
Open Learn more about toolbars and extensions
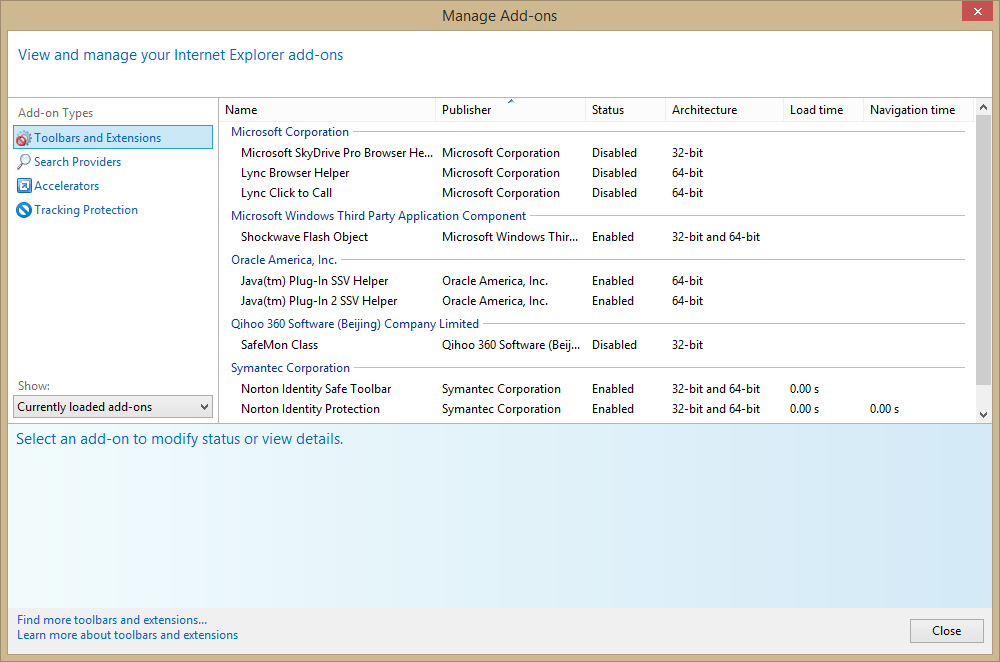[x=128, y=635]
